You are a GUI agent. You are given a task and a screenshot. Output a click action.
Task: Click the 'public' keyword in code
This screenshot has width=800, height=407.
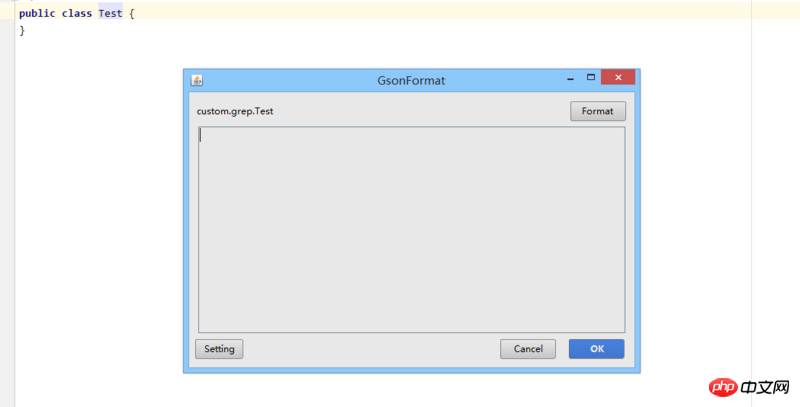click(x=37, y=14)
